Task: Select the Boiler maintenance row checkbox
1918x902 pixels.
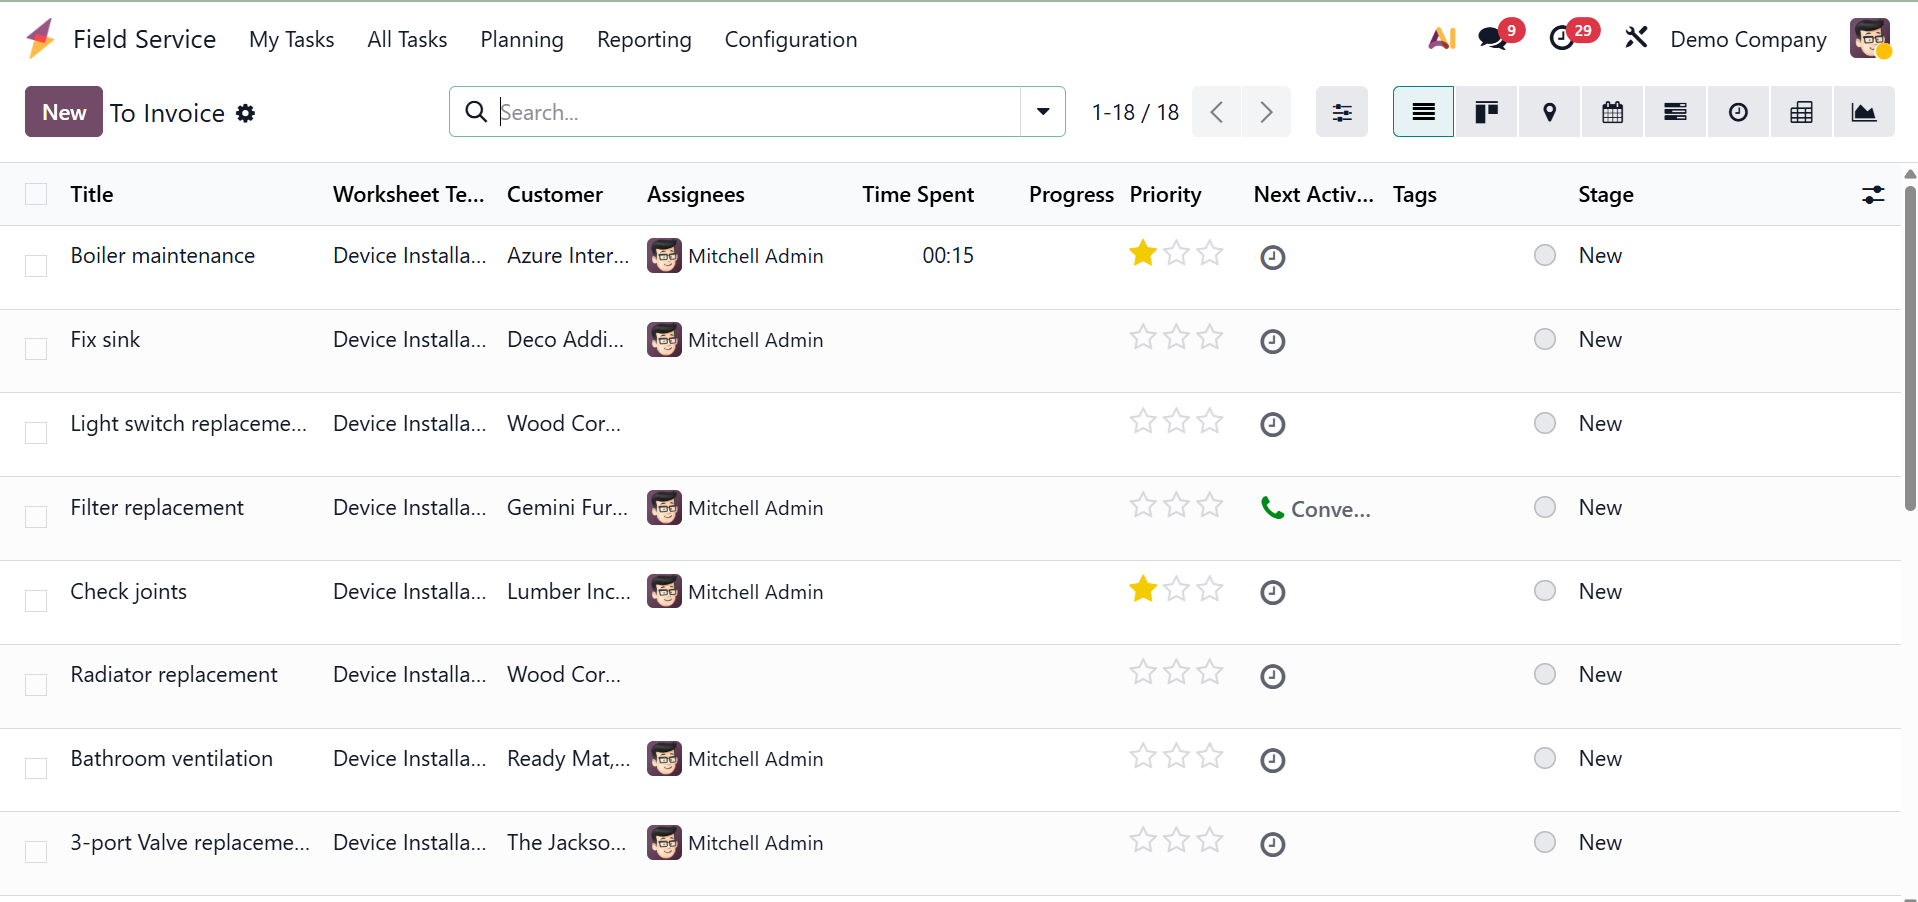Action: pyautogui.click(x=36, y=266)
